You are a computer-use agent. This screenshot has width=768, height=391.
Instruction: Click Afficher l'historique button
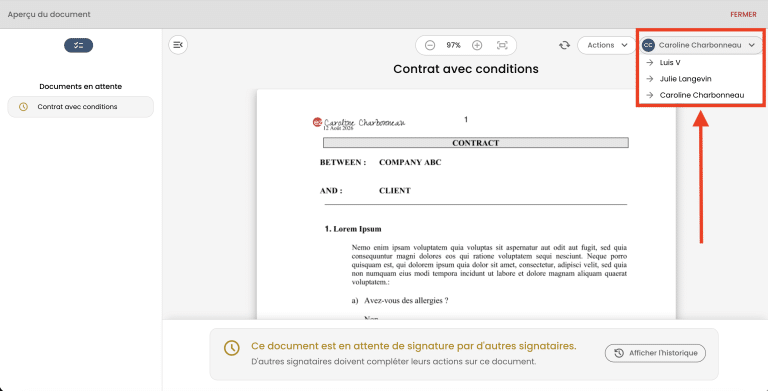[655, 353]
